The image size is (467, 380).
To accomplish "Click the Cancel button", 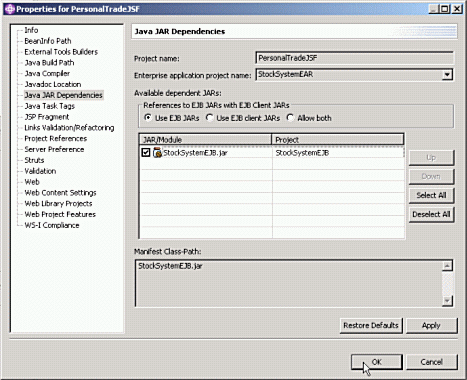I will click(x=431, y=362).
